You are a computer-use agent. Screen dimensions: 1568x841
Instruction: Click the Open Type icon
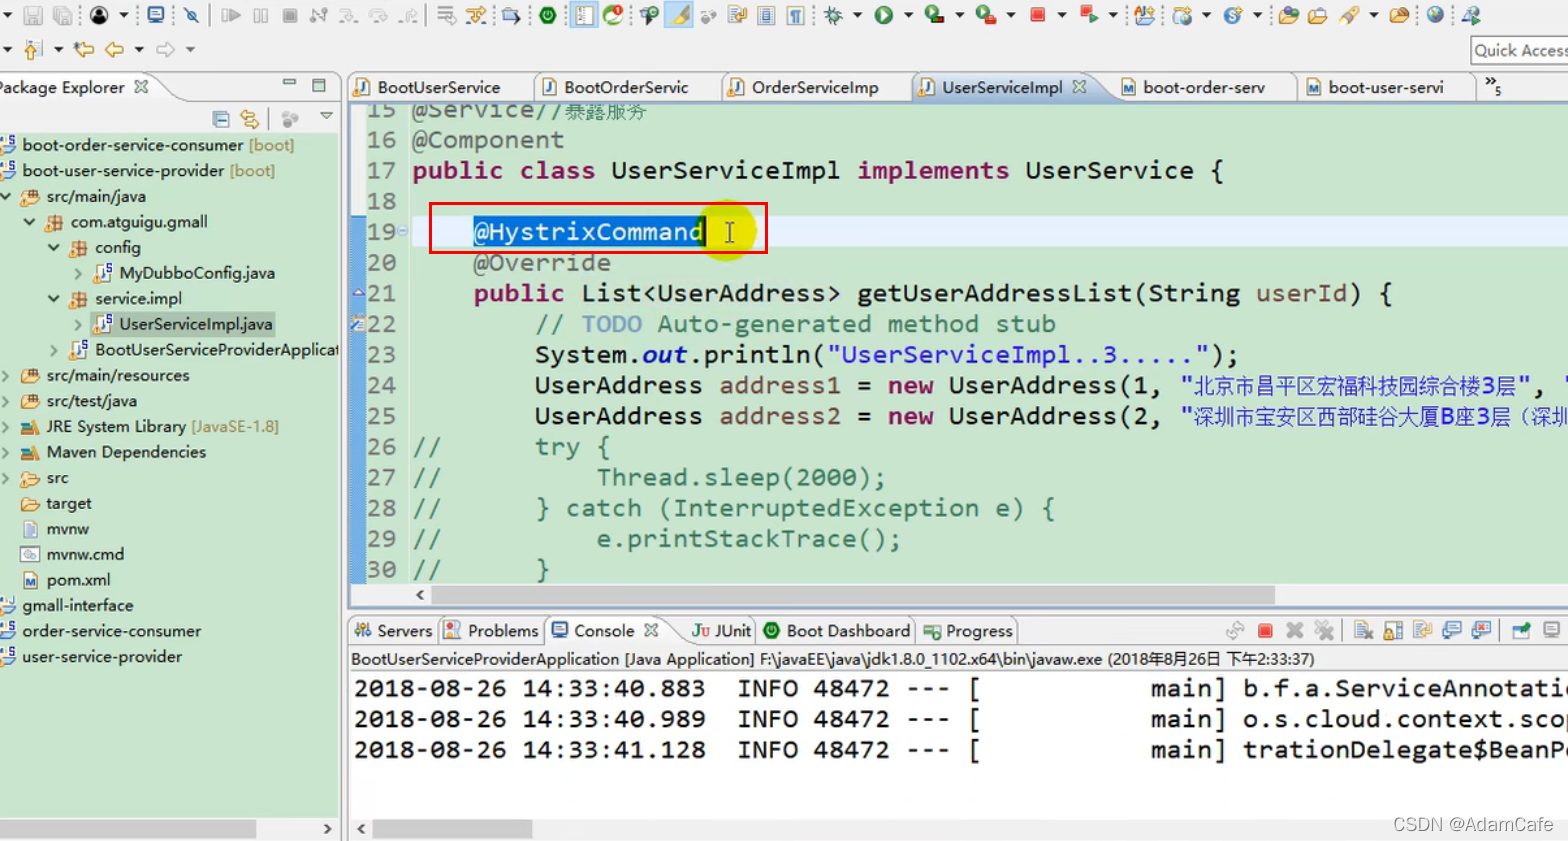tap(1289, 15)
